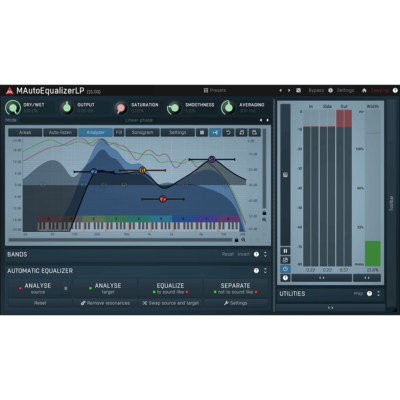This screenshot has width=400, height=400.
Task: Open Automatic Equalizer help icon
Action: (x=256, y=271)
